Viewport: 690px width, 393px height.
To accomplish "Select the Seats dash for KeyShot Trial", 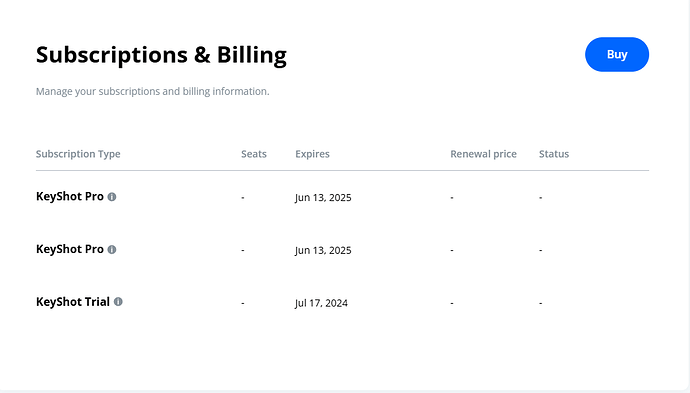I will (243, 303).
